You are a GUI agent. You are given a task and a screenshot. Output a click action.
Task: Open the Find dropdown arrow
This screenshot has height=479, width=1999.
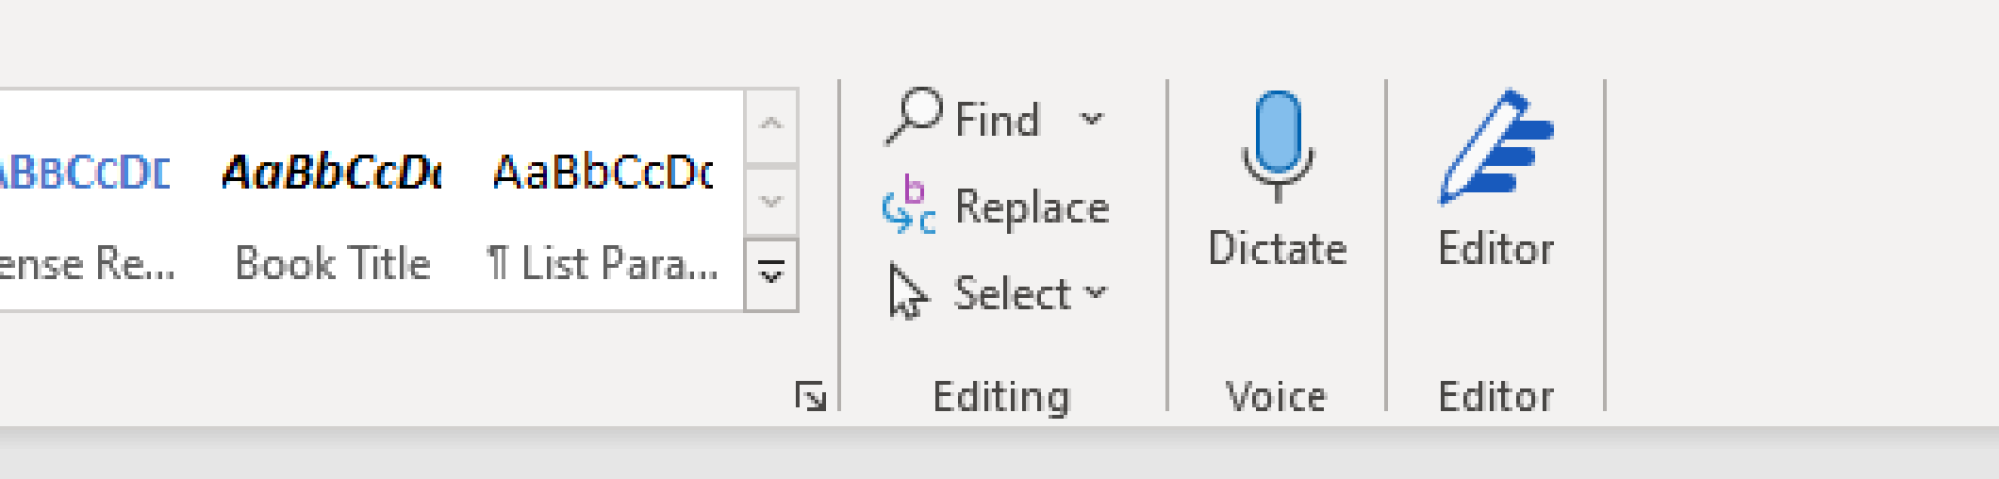(x=1092, y=119)
